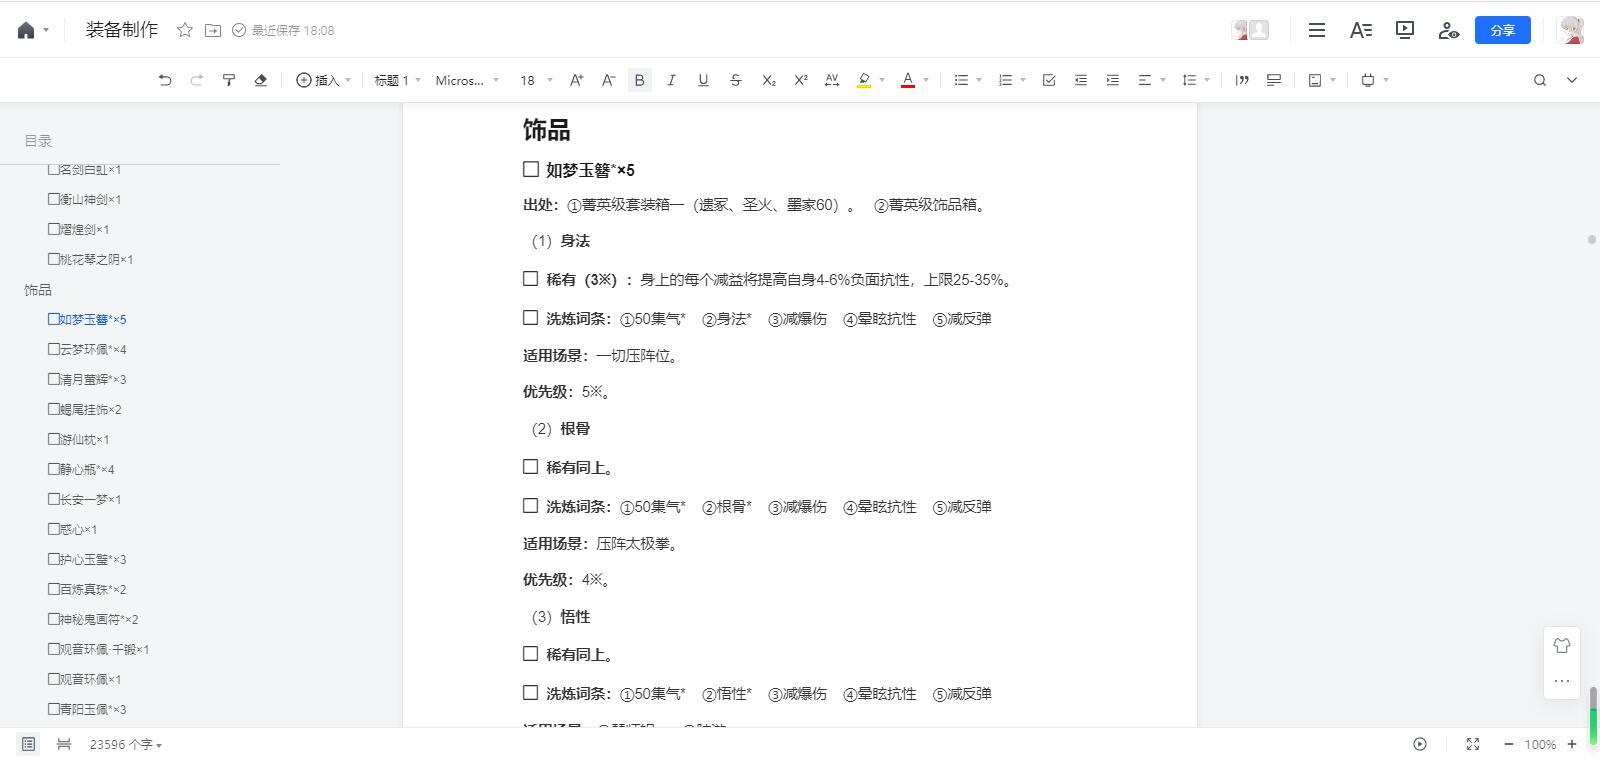Open the word count 23596 个字 menu
This screenshot has width=1600, height=759.
[125, 744]
